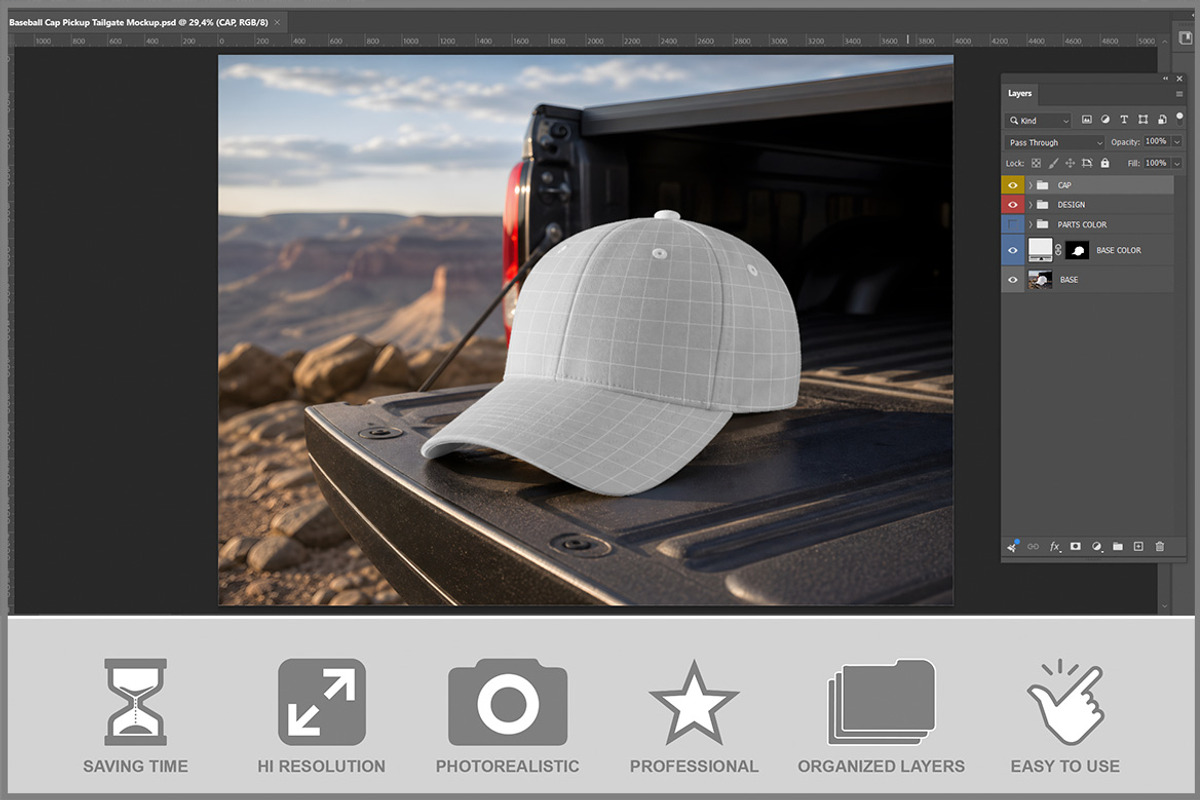Lock all padlock icon

pos(1105,163)
